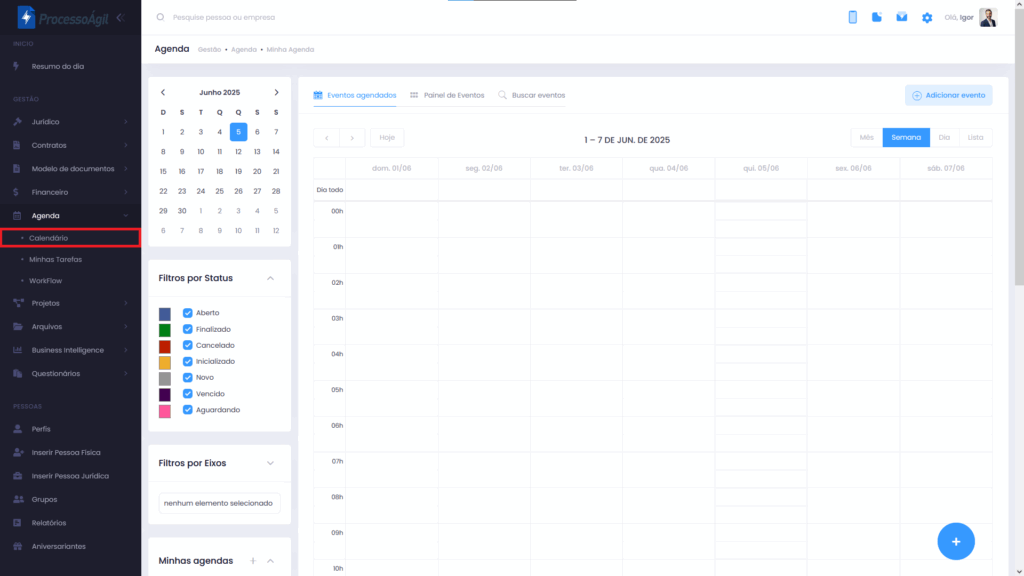Viewport: 1024px width, 576px height.
Task: Go to previous week in calendar toolbar
Action: [x=327, y=138]
